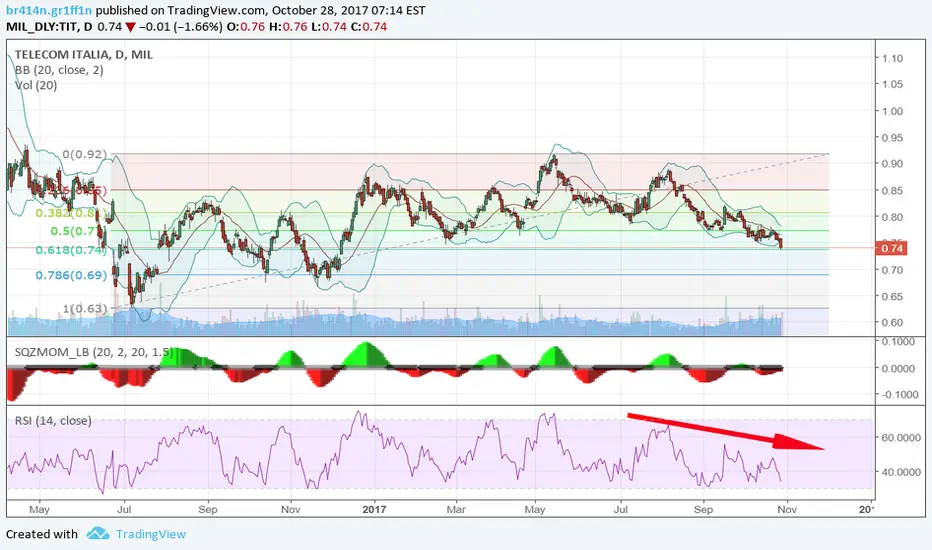Click the TradingView cloud logo icon

point(97,533)
